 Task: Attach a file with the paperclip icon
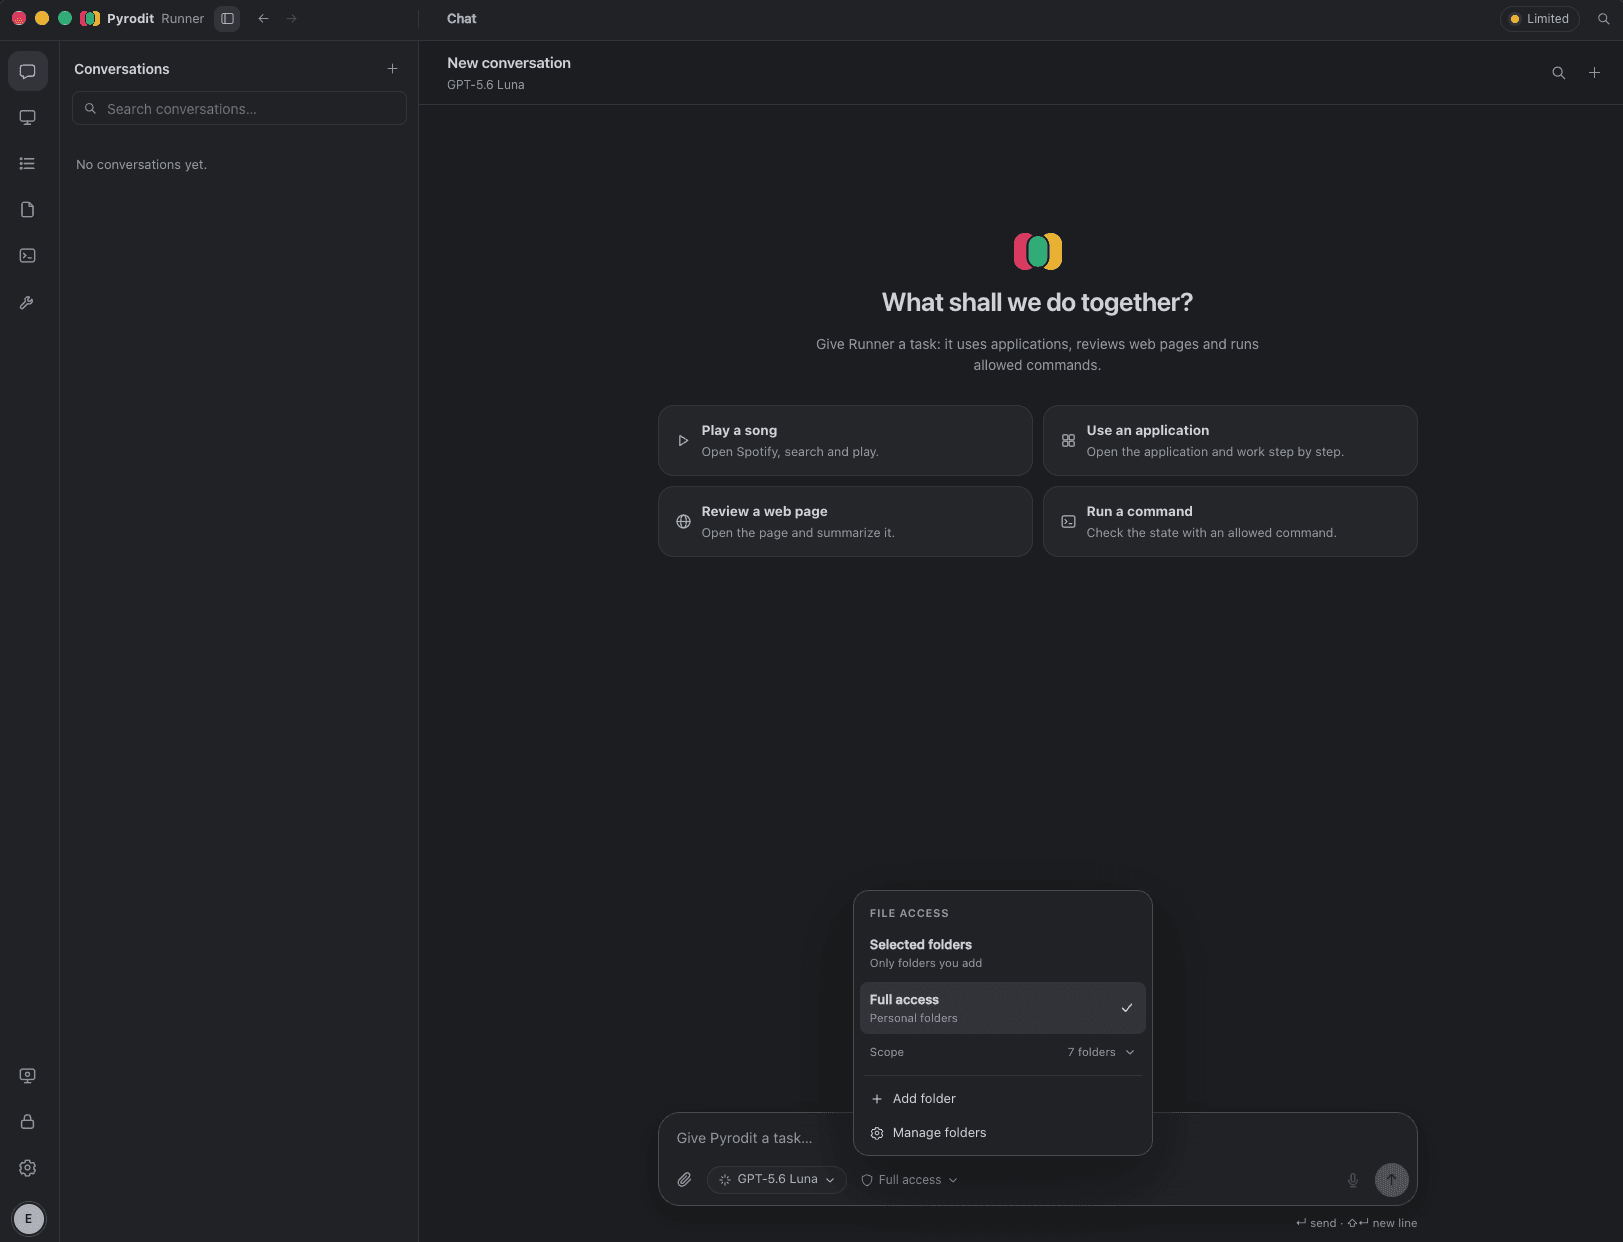684,1180
